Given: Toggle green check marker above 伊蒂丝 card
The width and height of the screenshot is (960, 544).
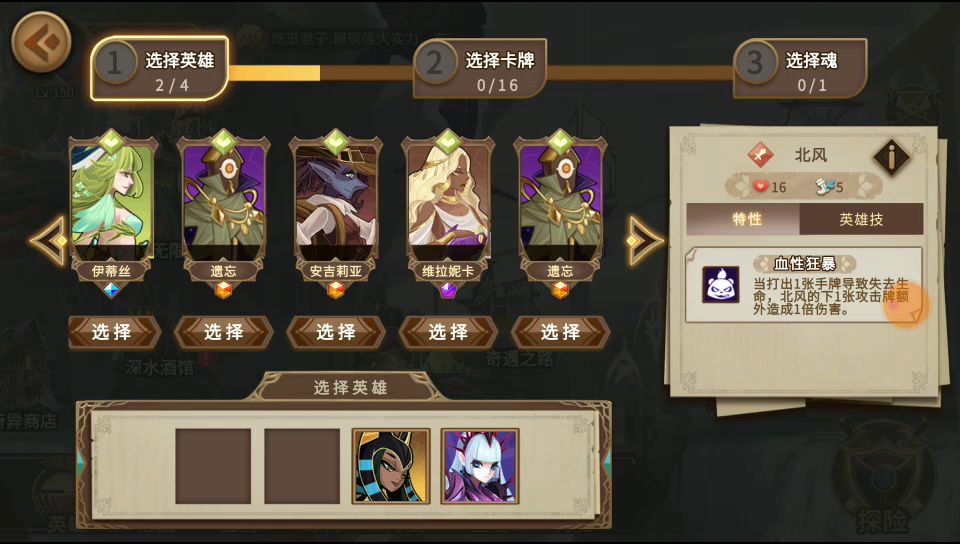Looking at the screenshot, I should [x=111, y=141].
